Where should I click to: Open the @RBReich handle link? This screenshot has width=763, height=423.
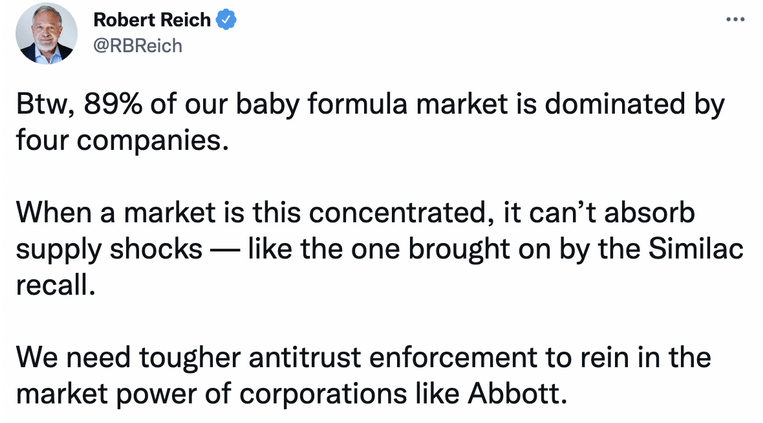point(138,46)
